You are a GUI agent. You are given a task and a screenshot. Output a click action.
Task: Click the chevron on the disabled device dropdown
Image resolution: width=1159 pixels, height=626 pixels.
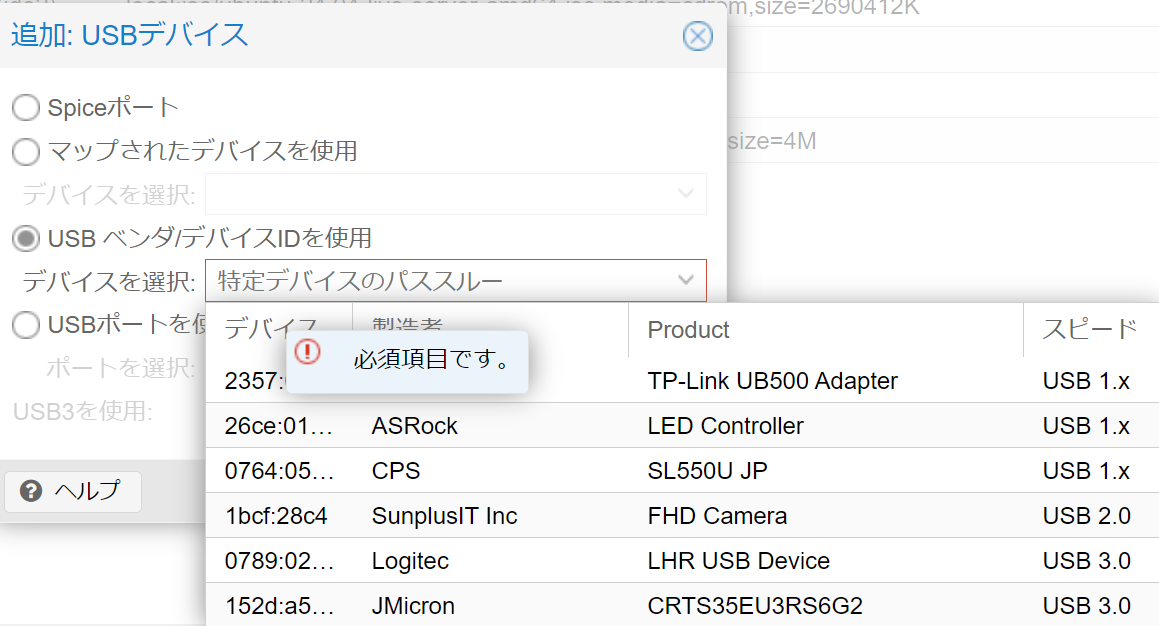(687, 193)
